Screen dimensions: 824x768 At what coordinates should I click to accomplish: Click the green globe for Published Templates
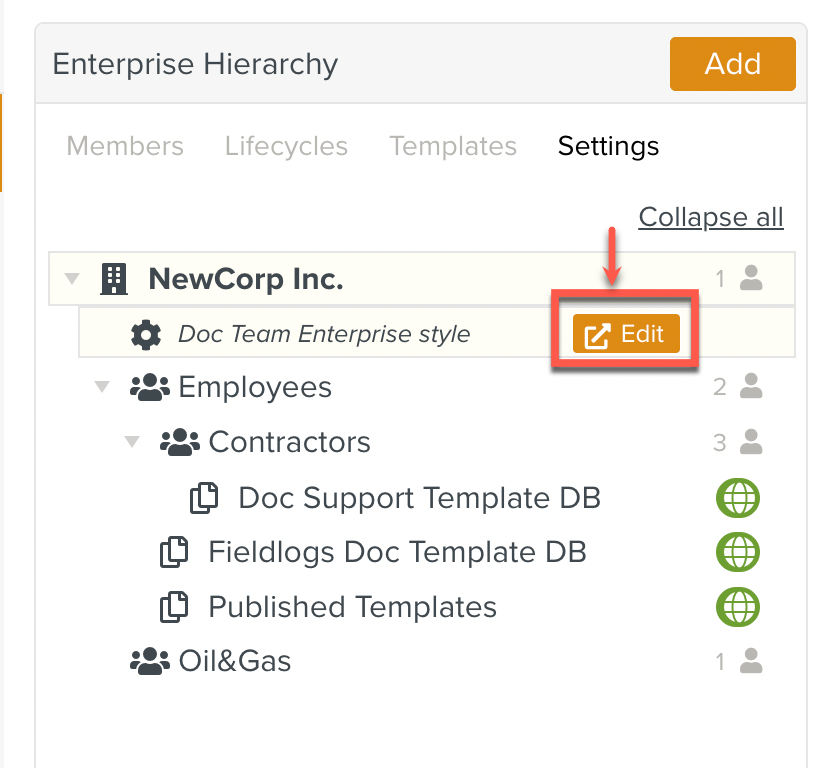click(x=738, y=607)
